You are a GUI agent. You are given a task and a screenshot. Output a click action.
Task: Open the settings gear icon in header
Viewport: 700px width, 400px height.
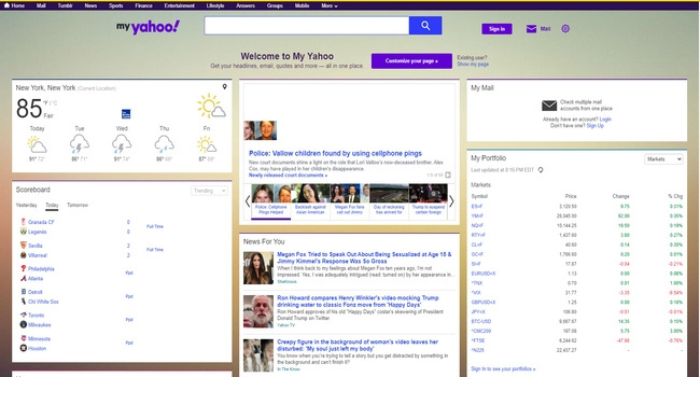[x=565, y=29]
